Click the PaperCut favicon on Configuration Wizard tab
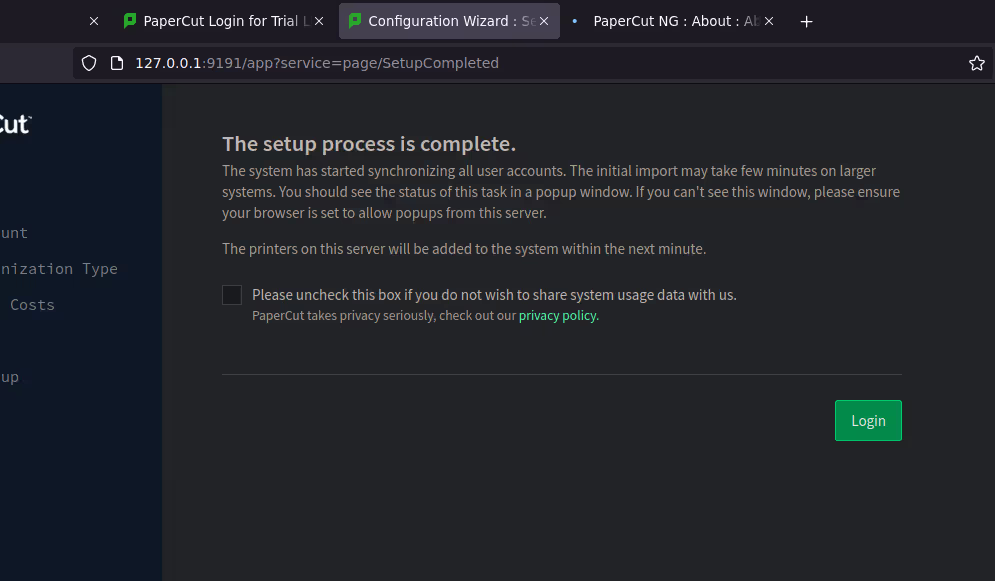The width and height of the screenshot is (995, 581). tap(355, 20)
